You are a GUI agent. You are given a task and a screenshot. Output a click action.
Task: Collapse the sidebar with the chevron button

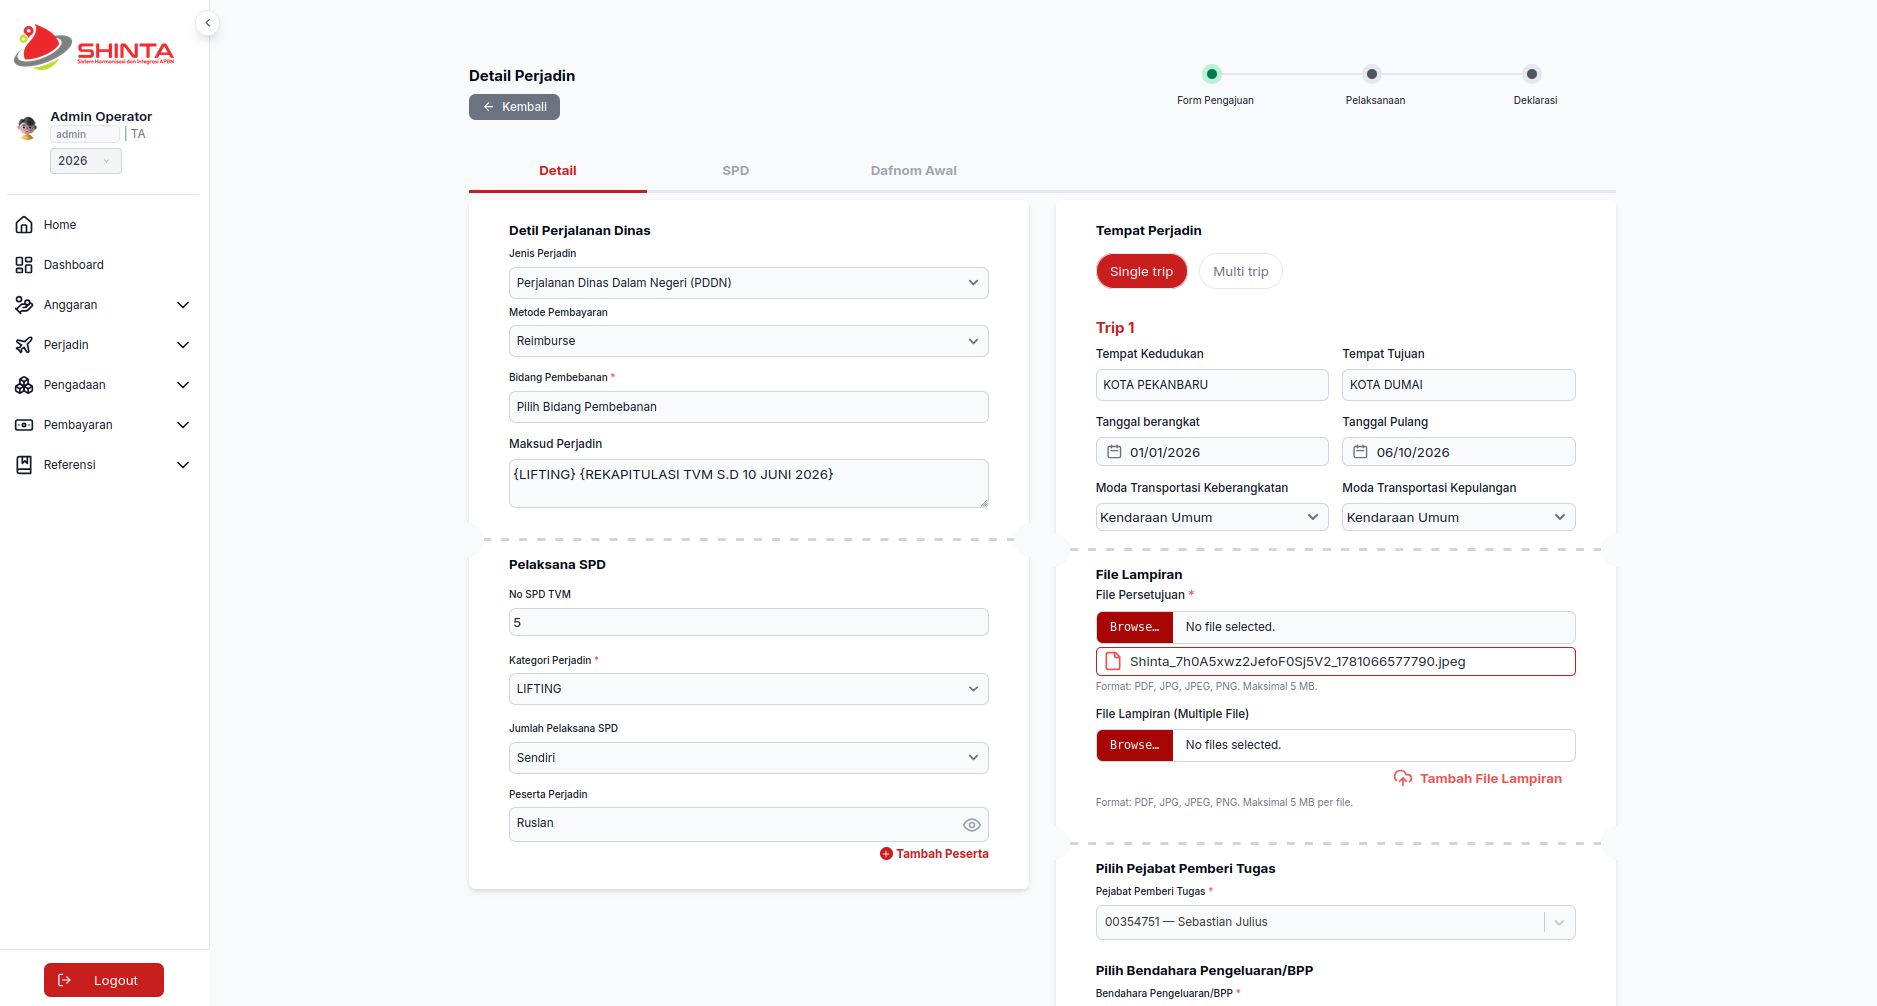pyautogui.click(x=207, y=23)
